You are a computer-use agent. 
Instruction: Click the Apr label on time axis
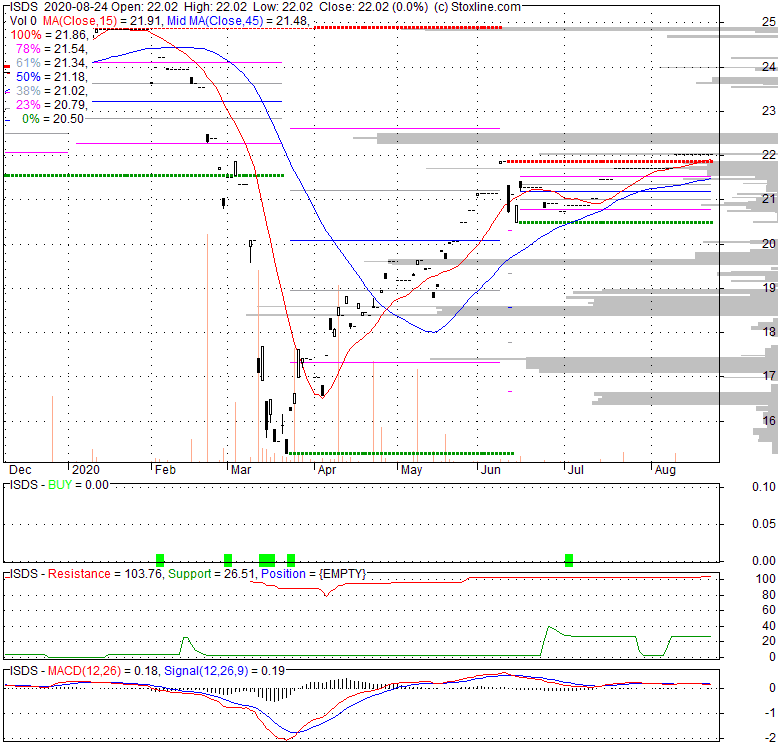(x=327, y=469)
